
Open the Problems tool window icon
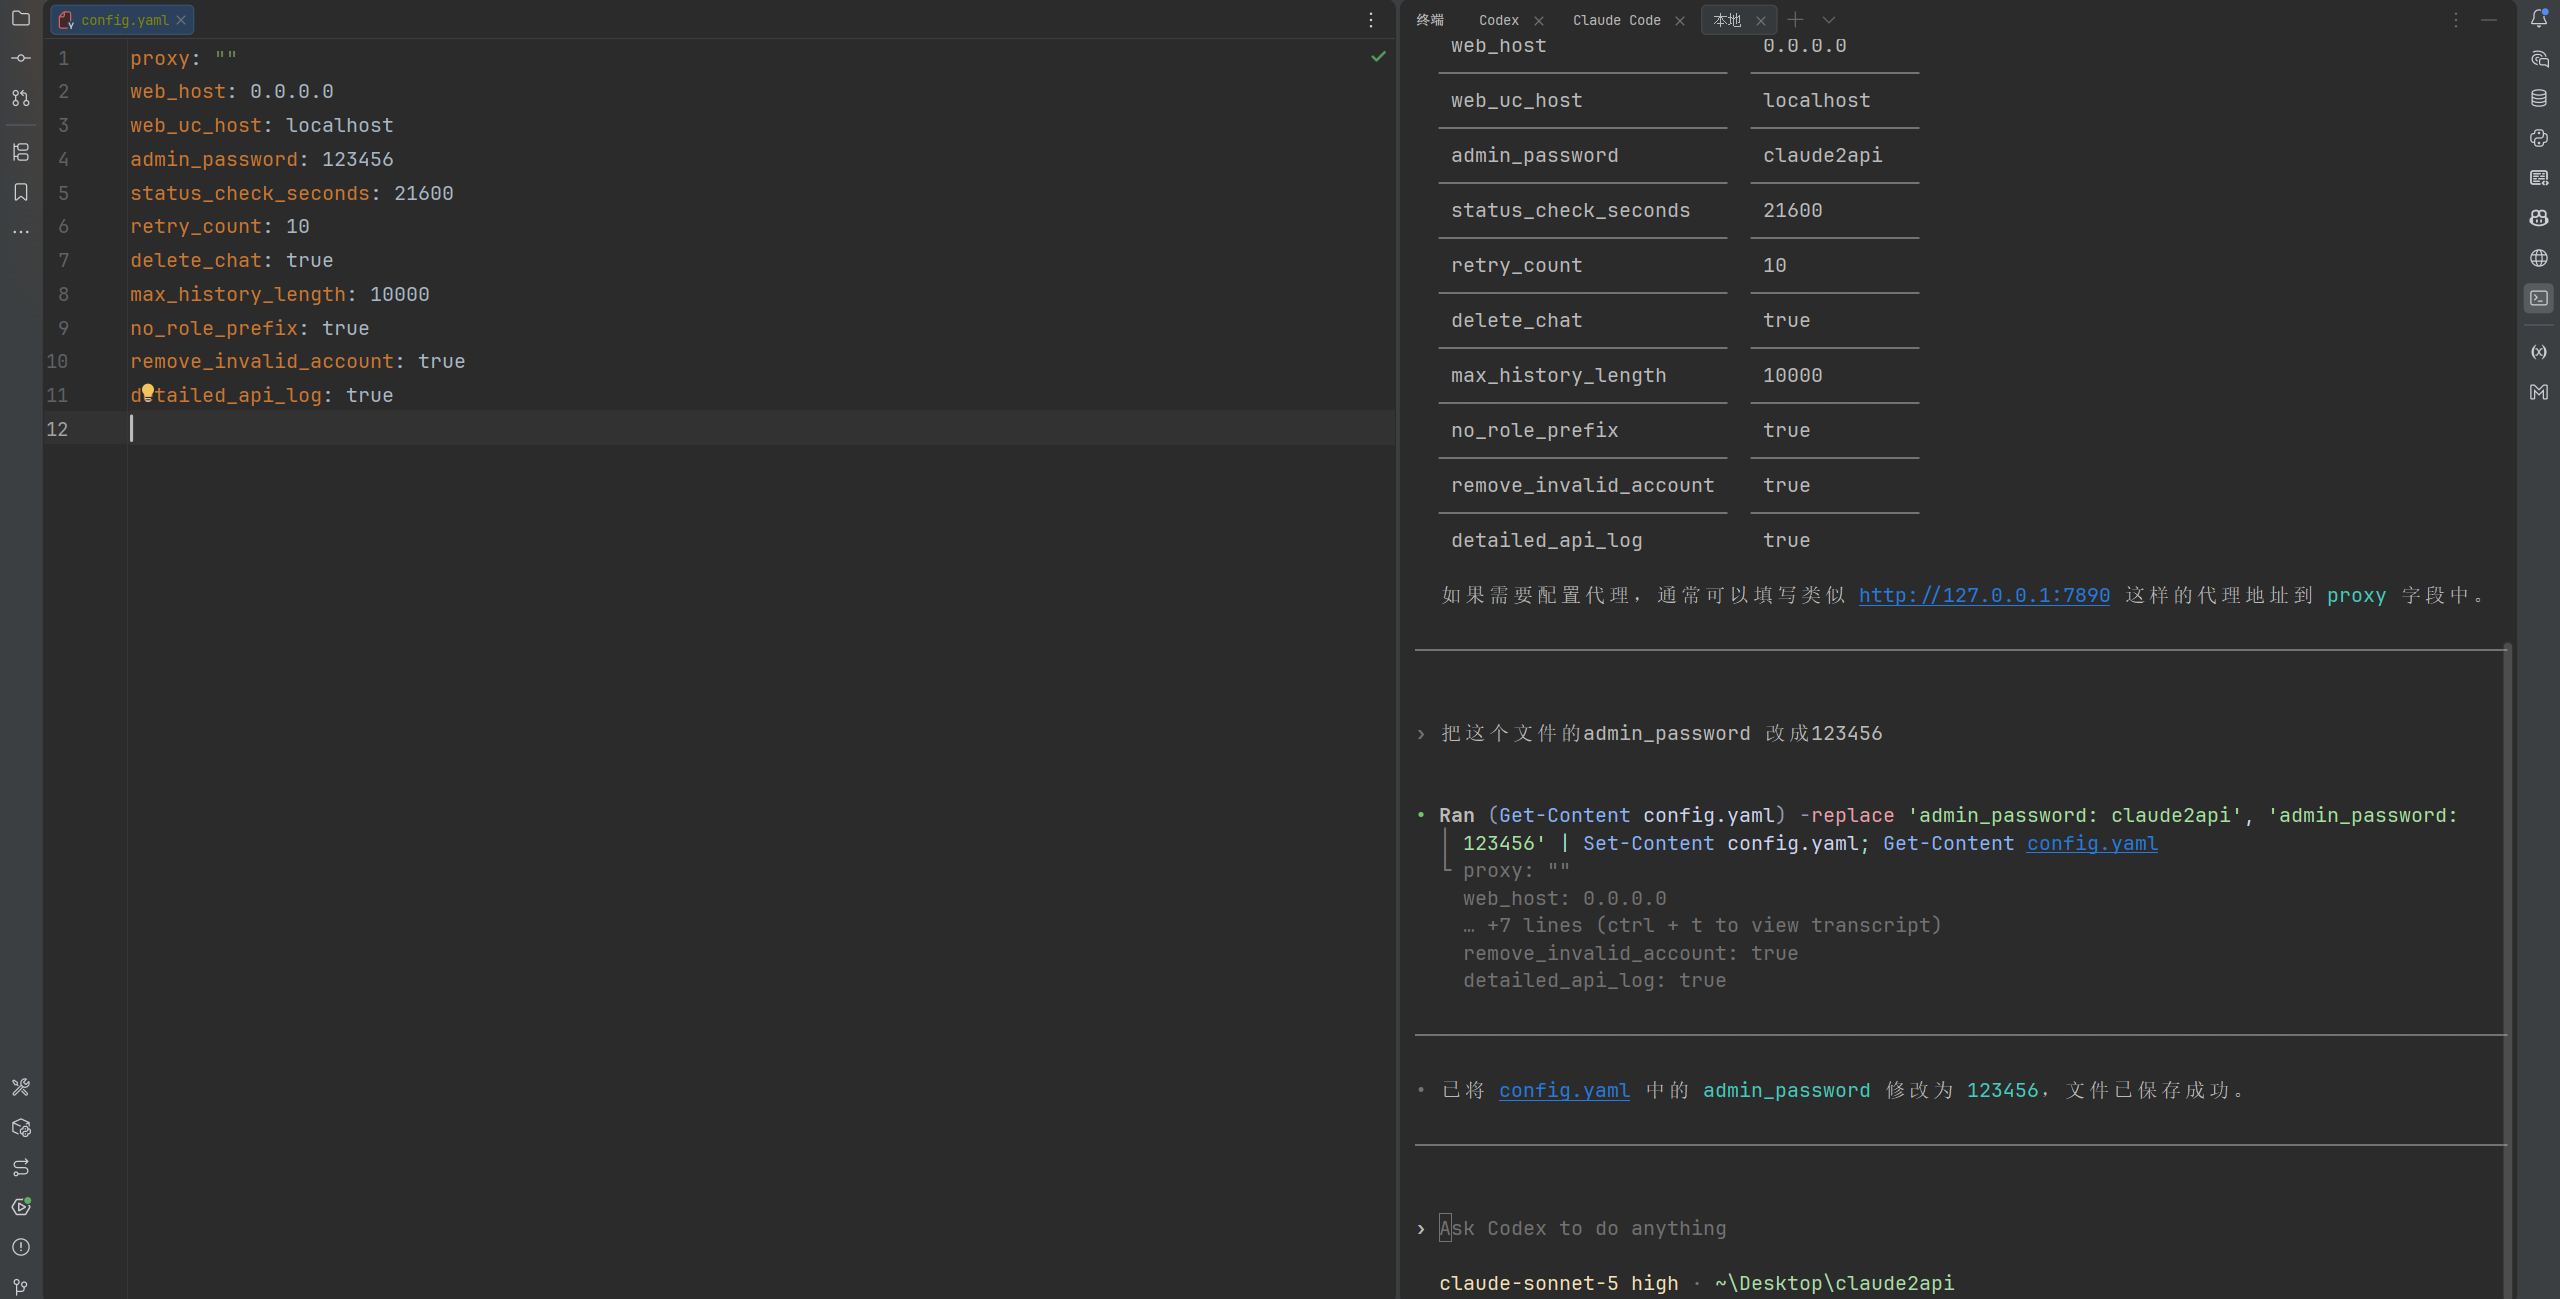[x=21, y=1247]
